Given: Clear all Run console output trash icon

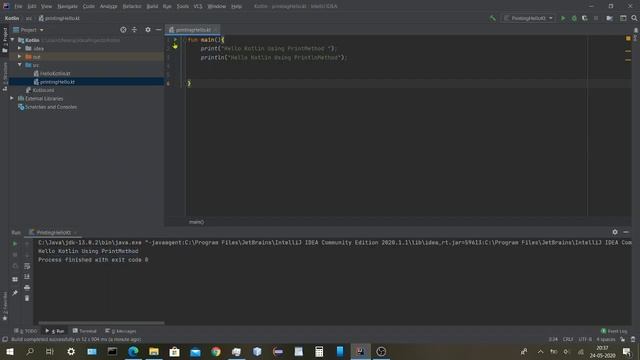Looking at the screenshot, I should pyautogui.click(x=27, y=298).
